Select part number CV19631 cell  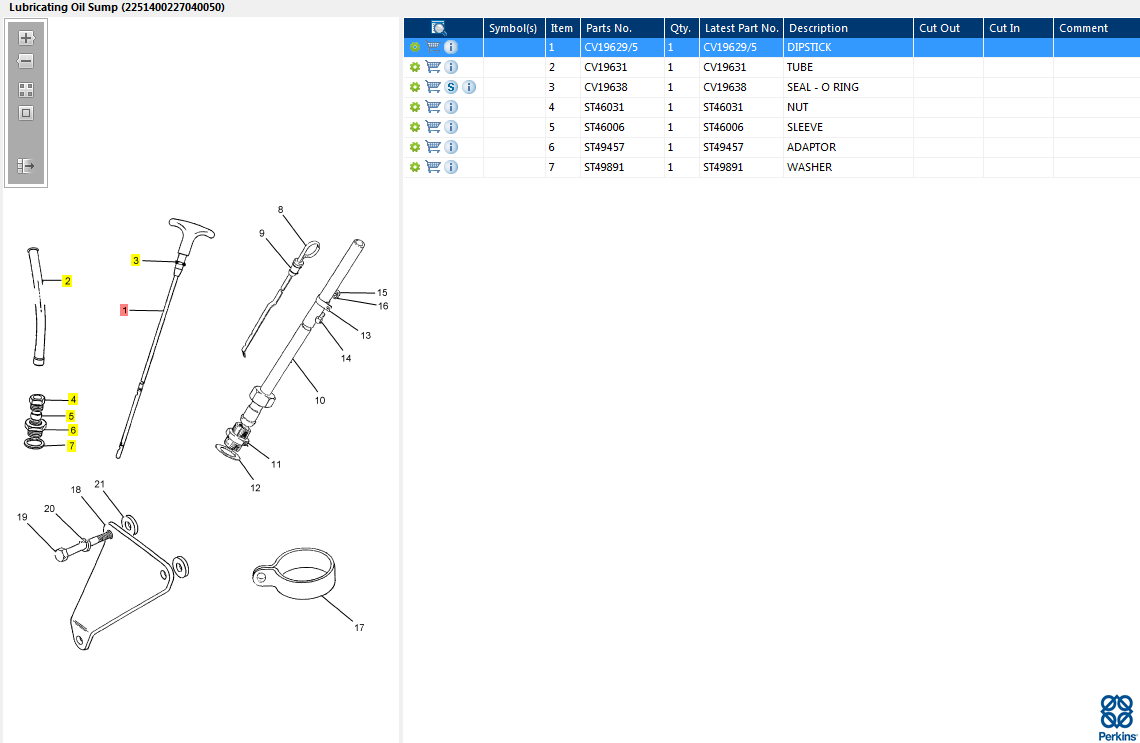tap(622, 67)
